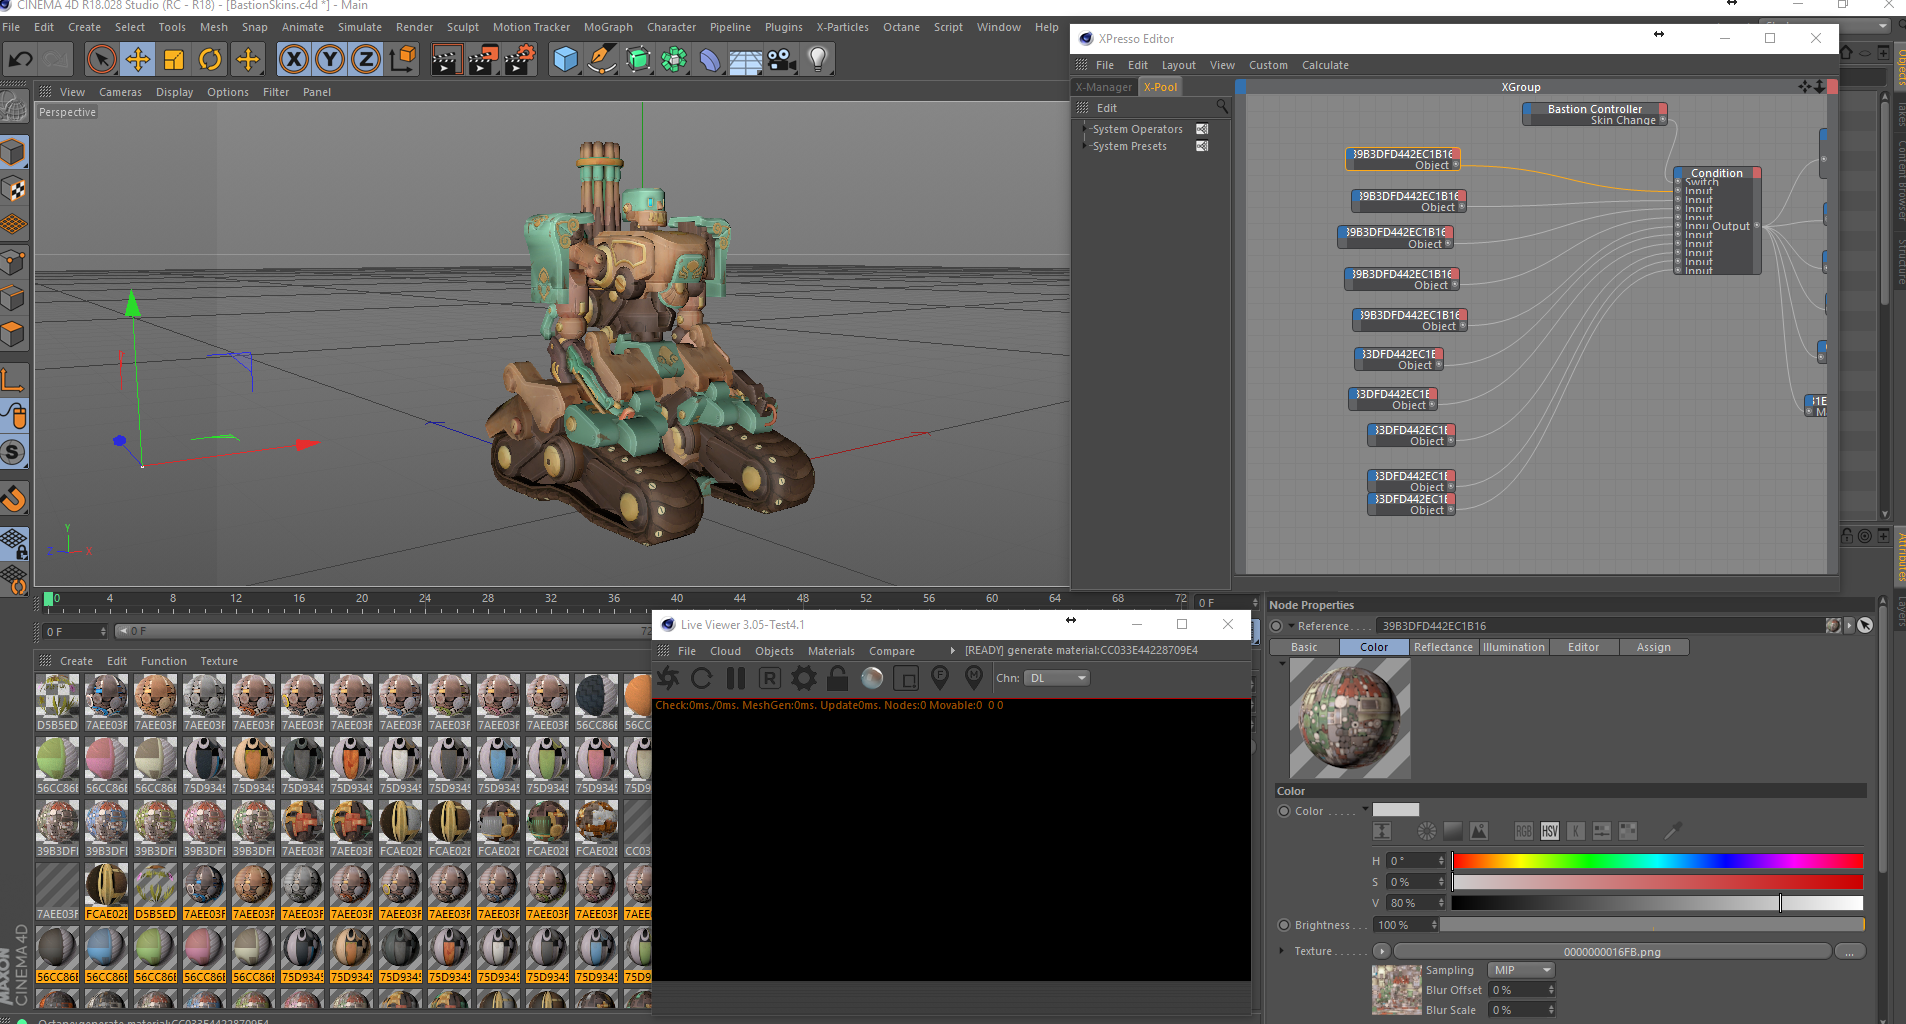The image size is (1906, 1024).
Task: Expand System Operators in X-Pool
Action: [1085, 129]
